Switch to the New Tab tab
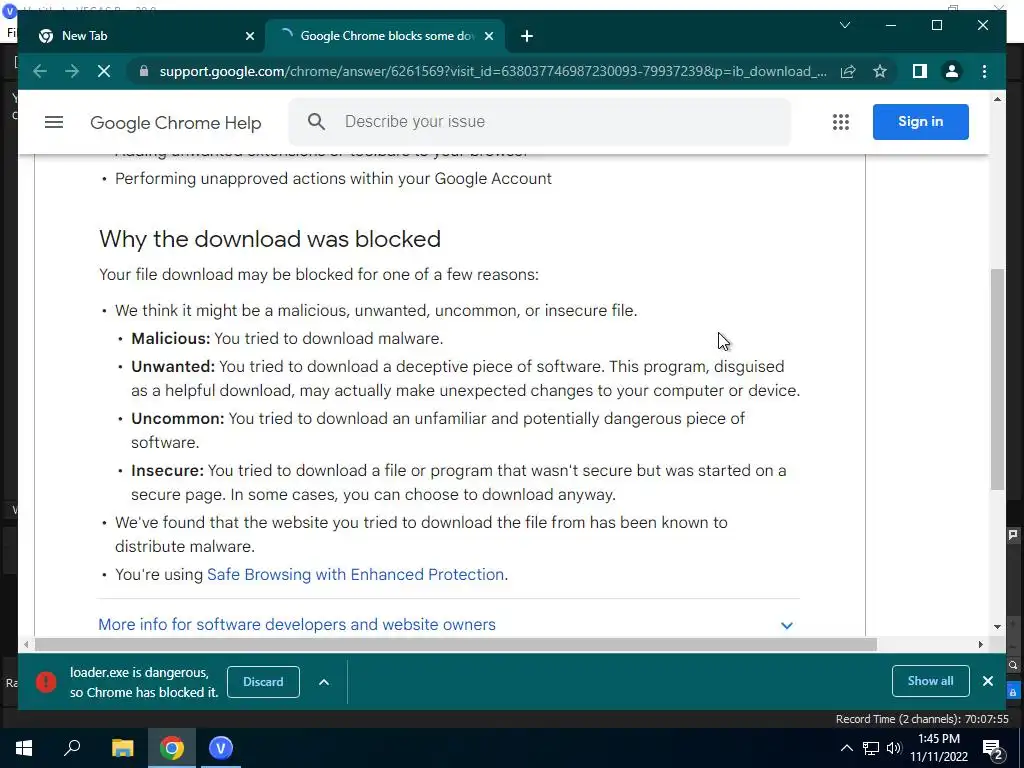1024x768 pixels. 146,36
